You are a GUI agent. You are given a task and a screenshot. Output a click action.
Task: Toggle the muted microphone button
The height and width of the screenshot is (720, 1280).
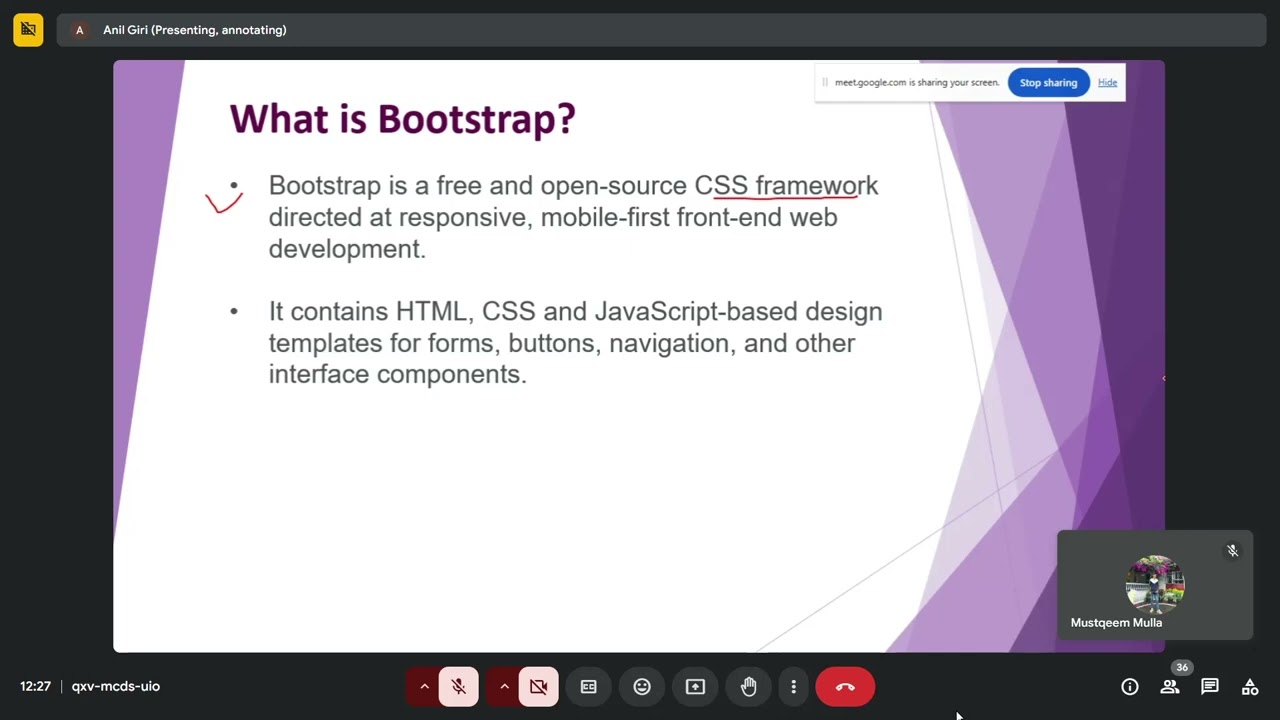click(x=458, y=687)
